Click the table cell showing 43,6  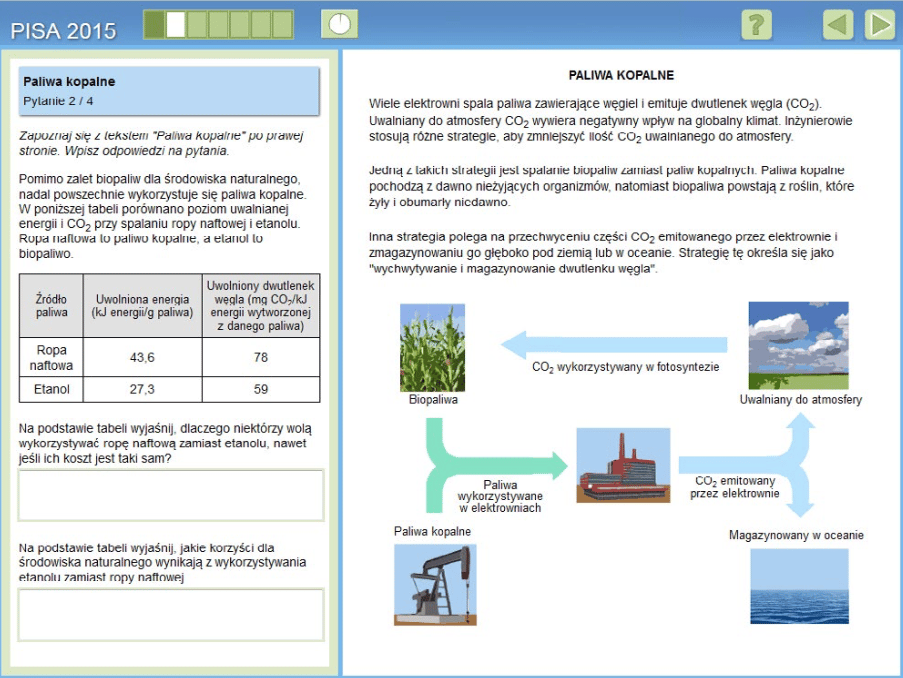142,357
